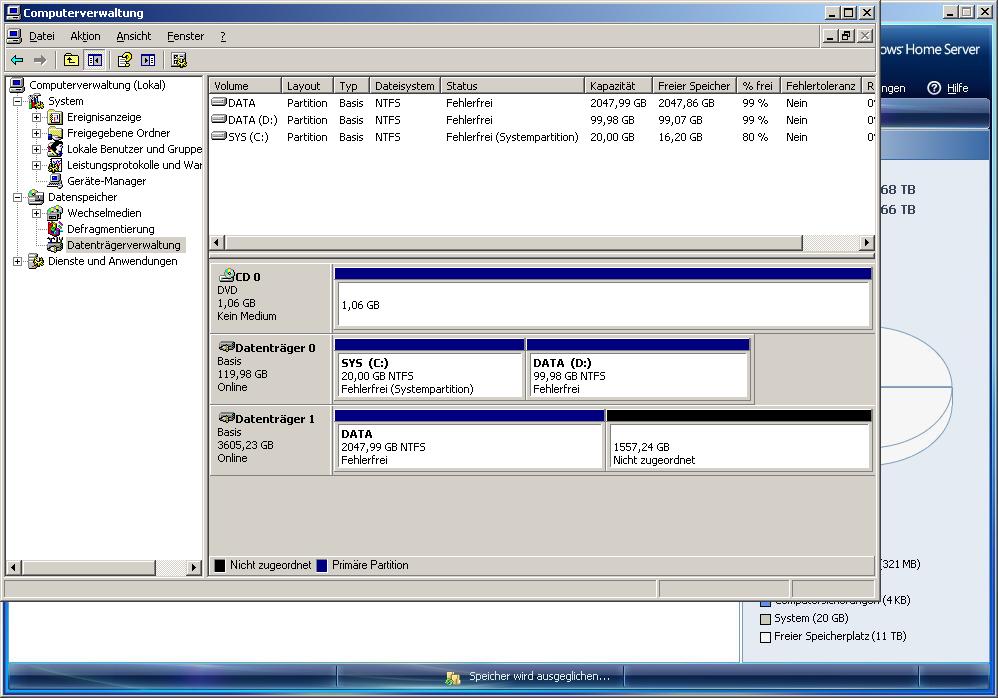Image resolution: width=998 pixels, height=698 pixels.
Task: Expand Lokale Benutzer und Gruppen node
Action: [36, 149]
